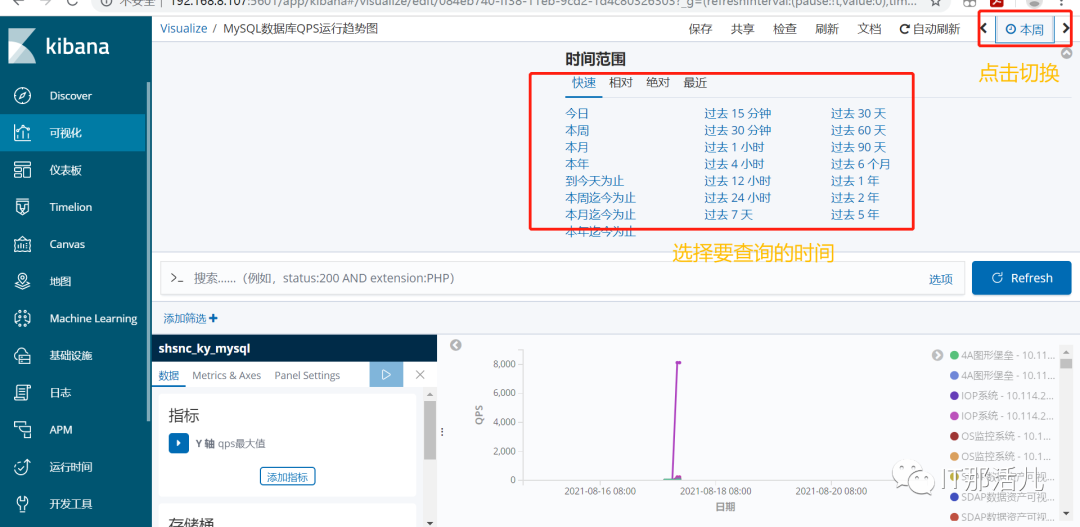Select 过去 24 小时 range
1080x527 pixels.
pyautogui.click(x=738, y=198)
